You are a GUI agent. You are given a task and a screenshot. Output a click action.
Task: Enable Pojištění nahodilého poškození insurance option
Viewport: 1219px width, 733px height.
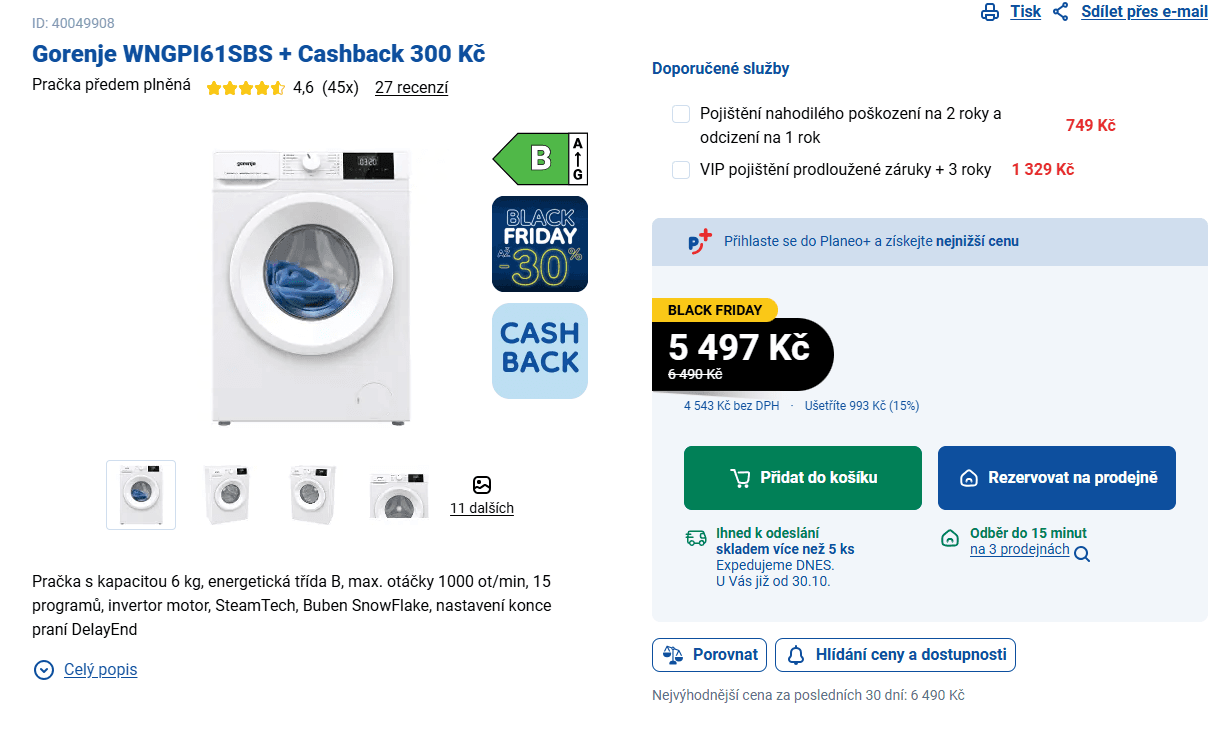tap(681, 114)
